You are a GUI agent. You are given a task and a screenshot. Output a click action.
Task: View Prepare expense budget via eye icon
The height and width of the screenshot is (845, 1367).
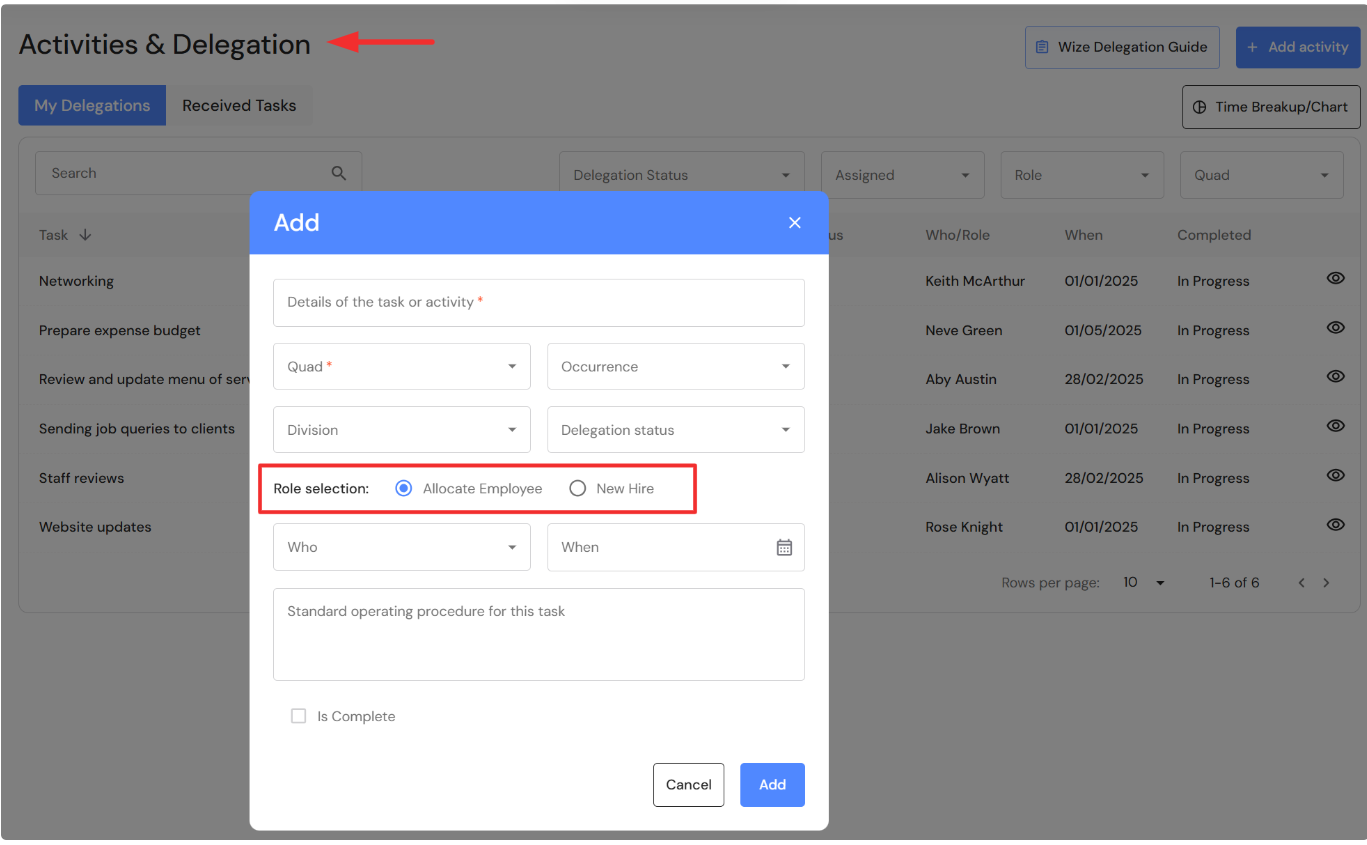point(1335,327)
